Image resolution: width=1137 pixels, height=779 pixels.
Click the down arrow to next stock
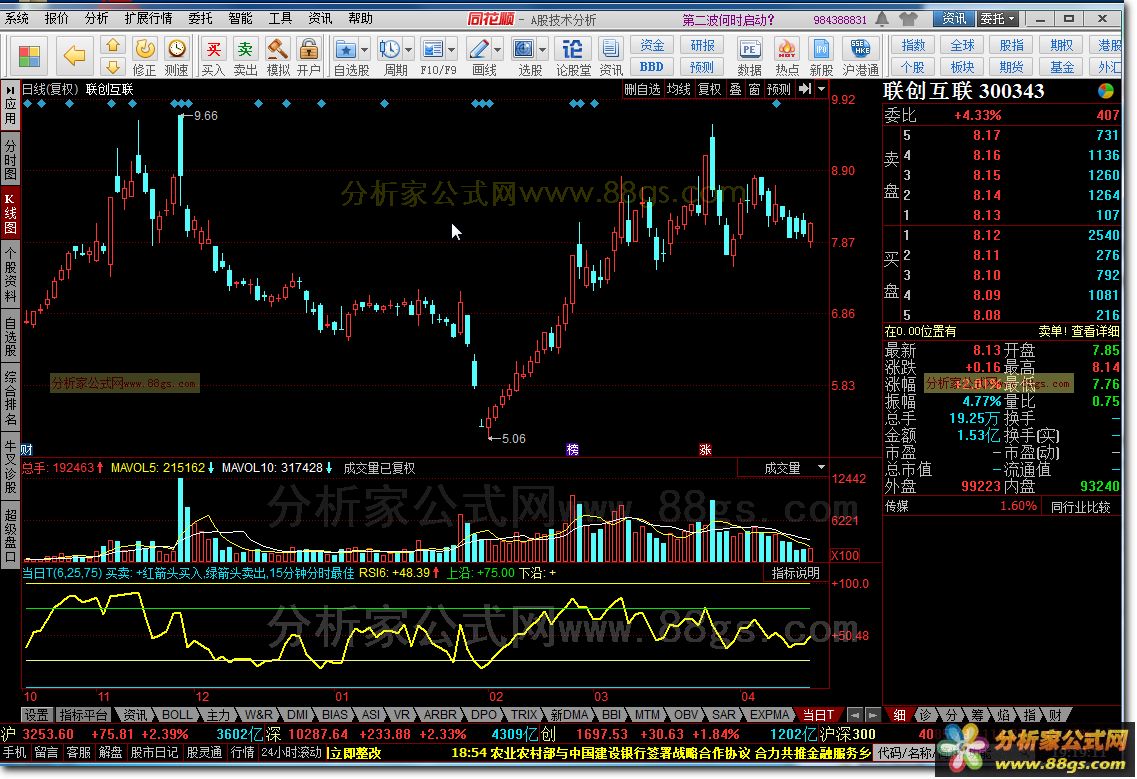(x=112, y=67)
